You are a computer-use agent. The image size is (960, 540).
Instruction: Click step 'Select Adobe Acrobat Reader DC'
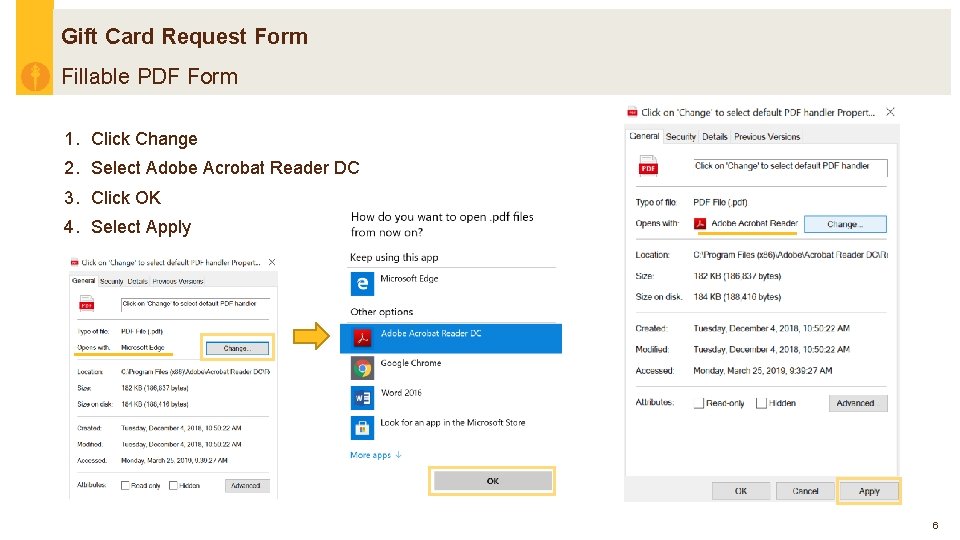click(x=225, y=168)
